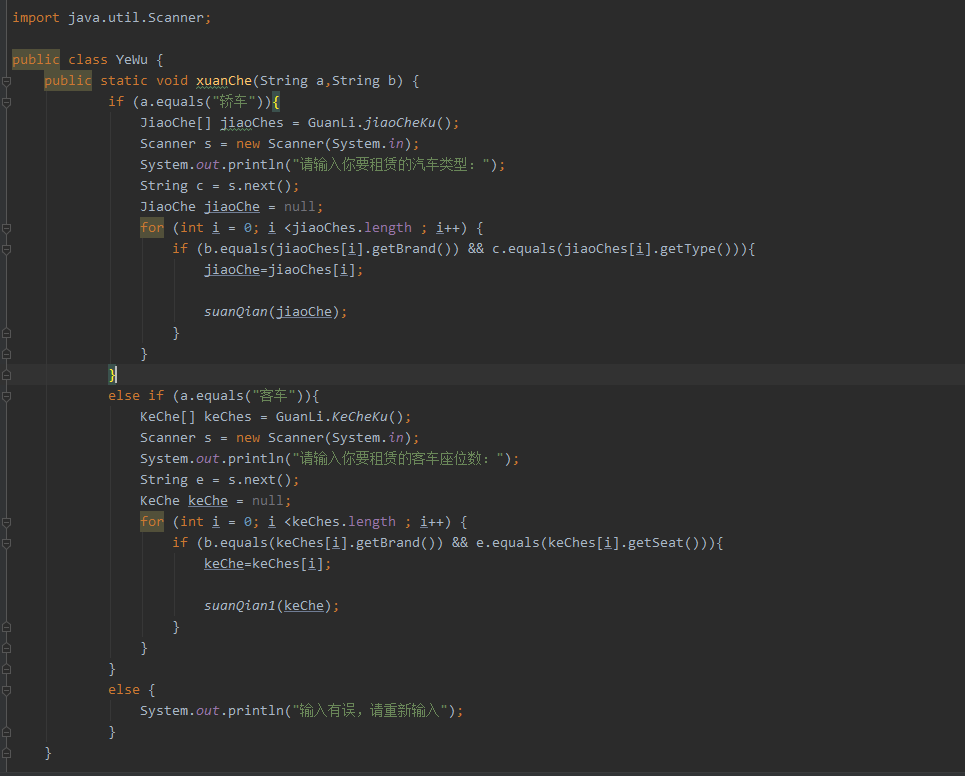
Task: Click the else keyword before the final println
Action: 124,690
